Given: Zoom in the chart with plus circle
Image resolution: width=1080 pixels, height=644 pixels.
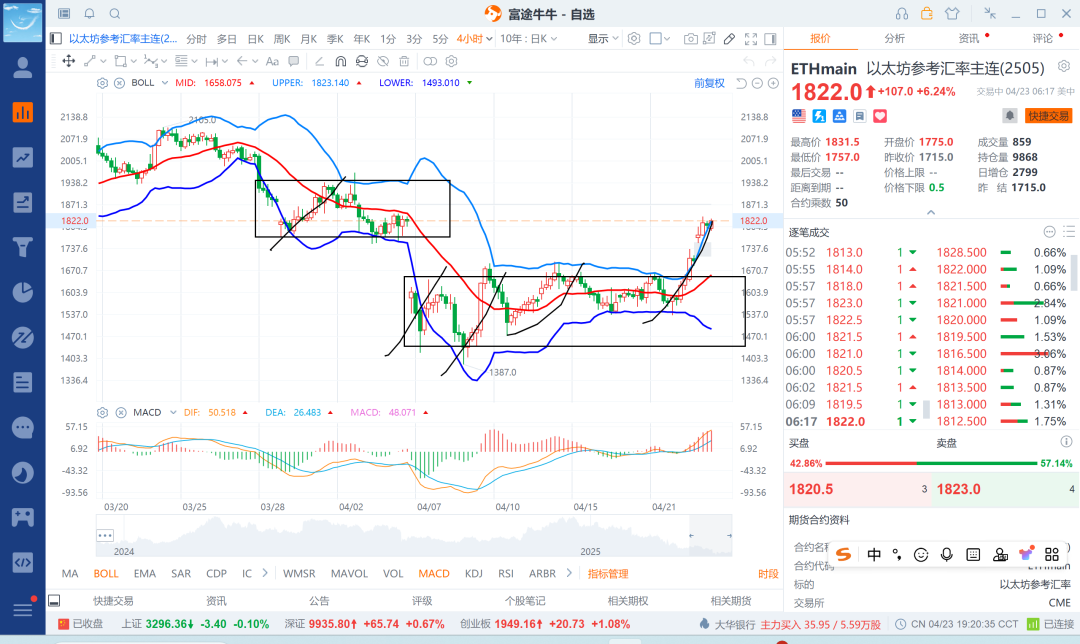Looking at the screenshot, I should (x=773, y=83).
